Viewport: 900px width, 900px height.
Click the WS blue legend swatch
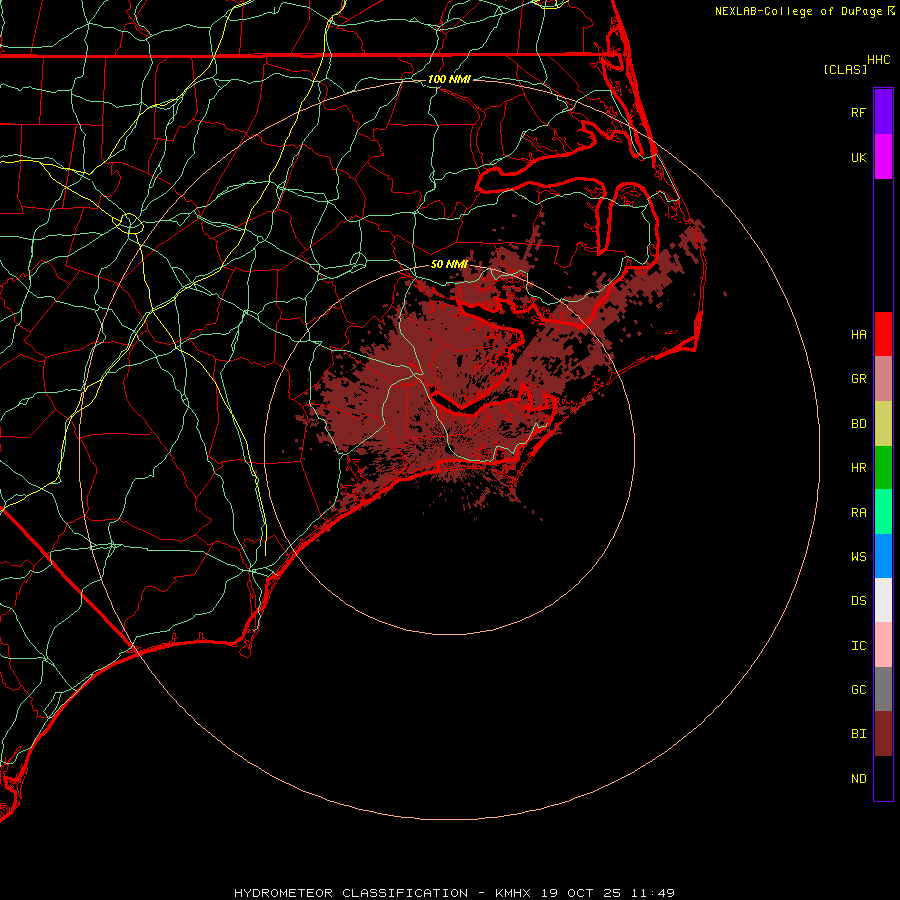(883, 556)
